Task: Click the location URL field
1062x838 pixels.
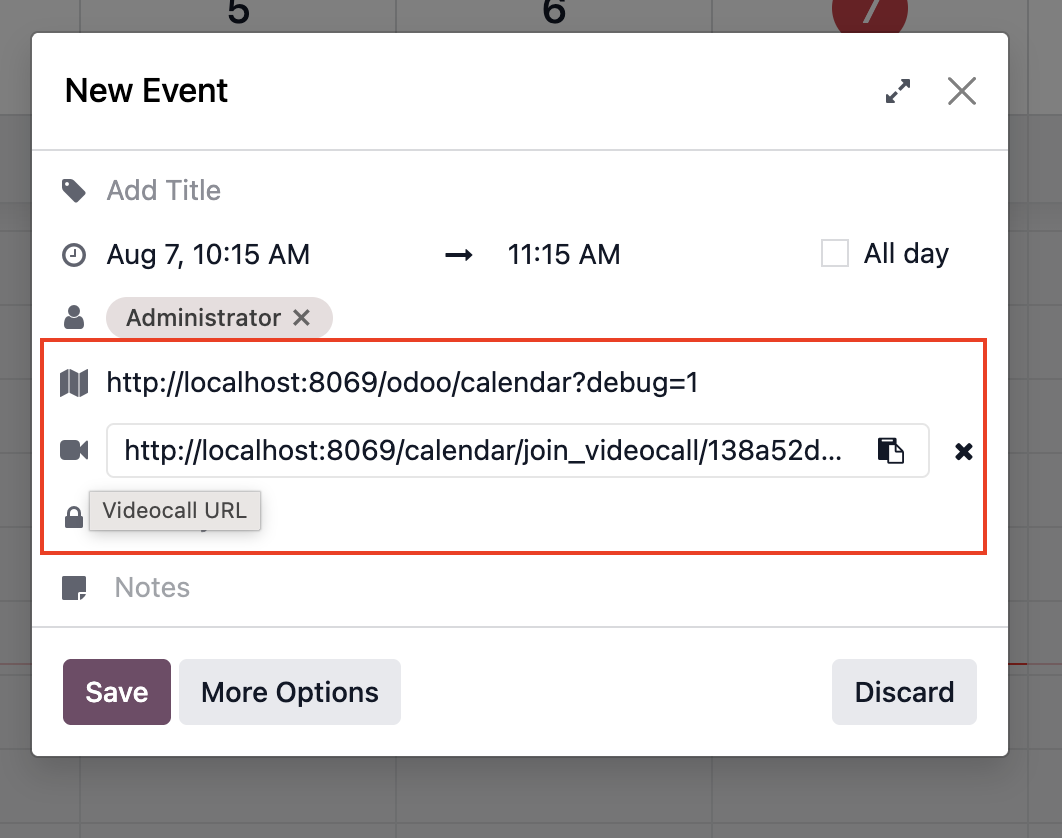Action: [x=535, y=383]
